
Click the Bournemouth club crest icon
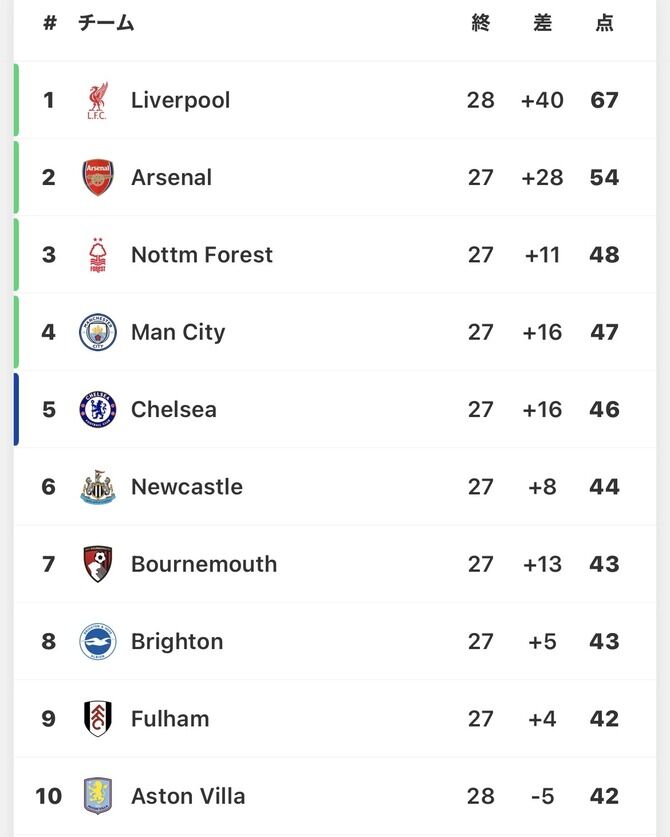pos(98,564)
